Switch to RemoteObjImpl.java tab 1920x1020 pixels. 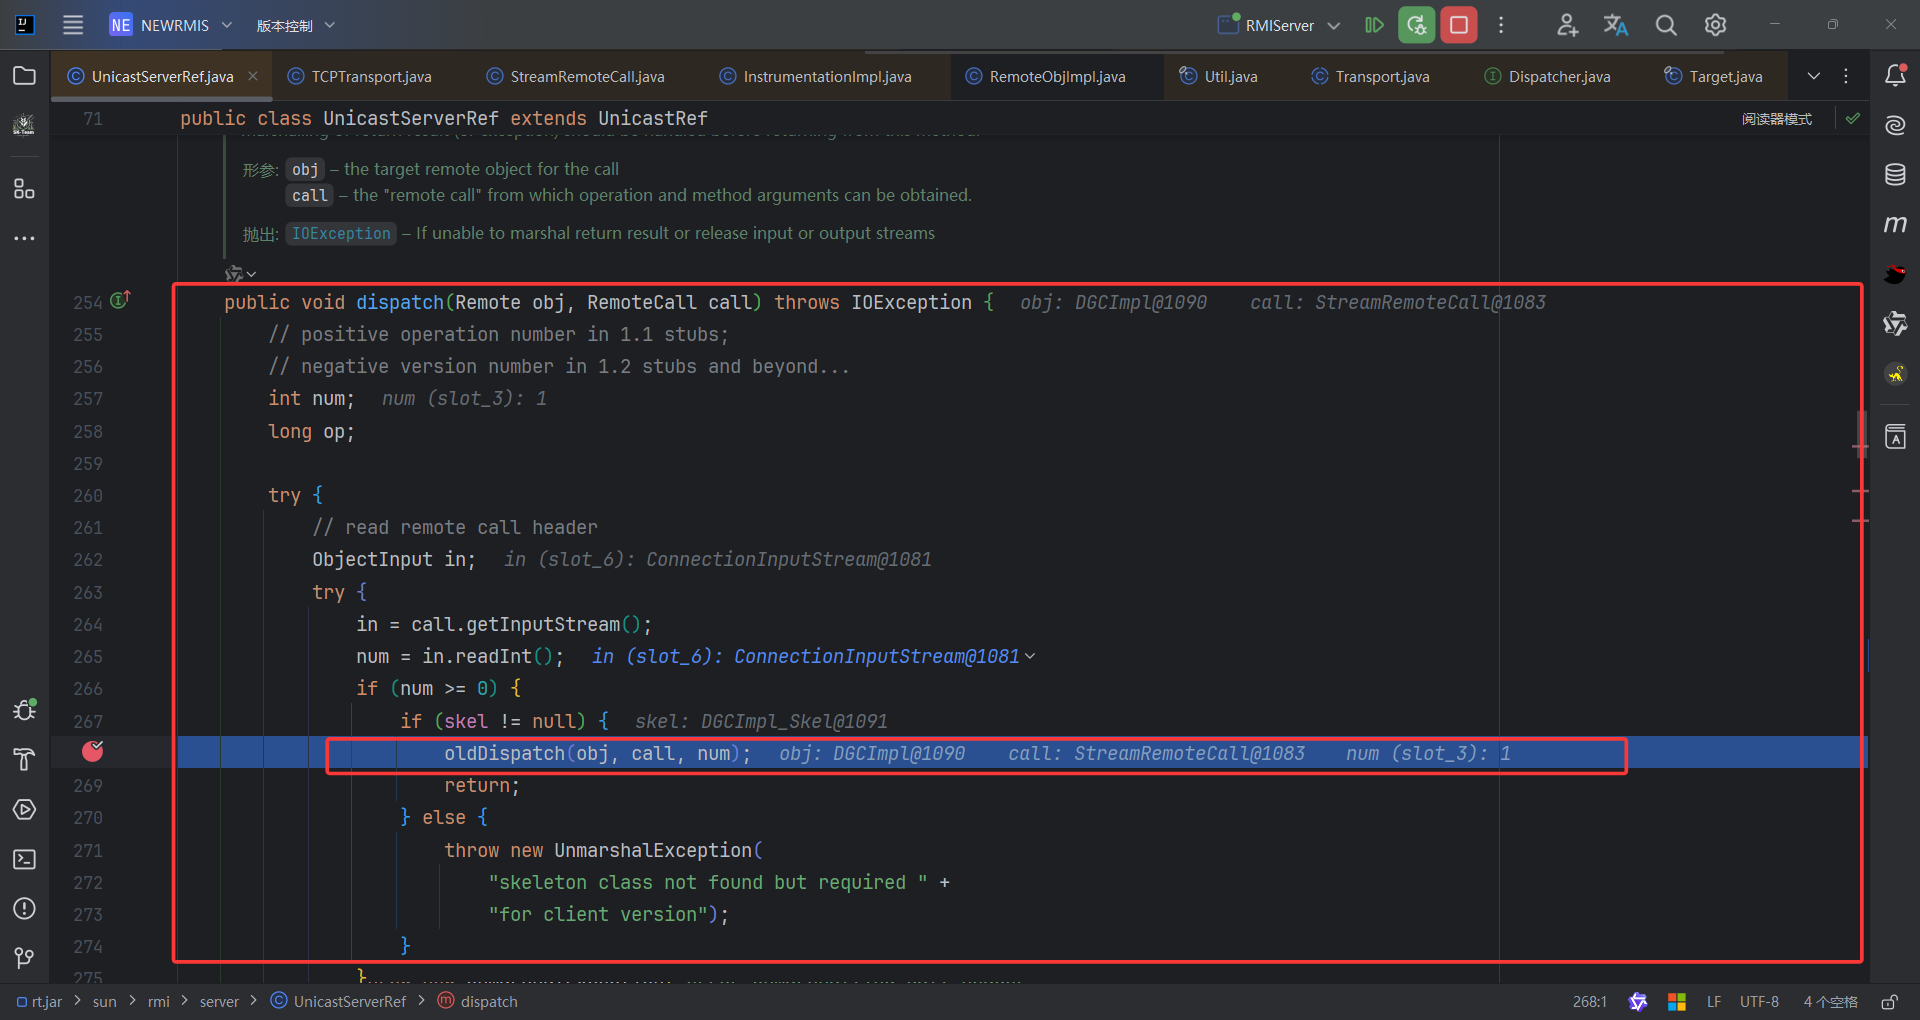click(x=1046, y=76)
